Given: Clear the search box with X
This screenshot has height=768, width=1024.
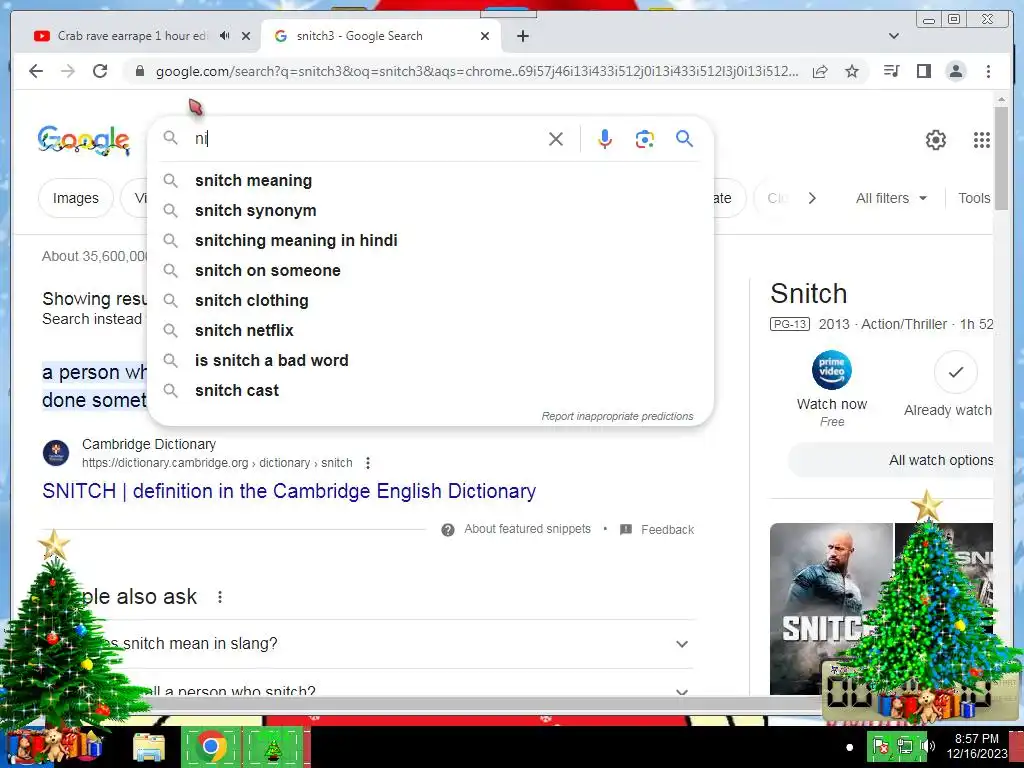Looking at the screenshot, I should point(556,139).
